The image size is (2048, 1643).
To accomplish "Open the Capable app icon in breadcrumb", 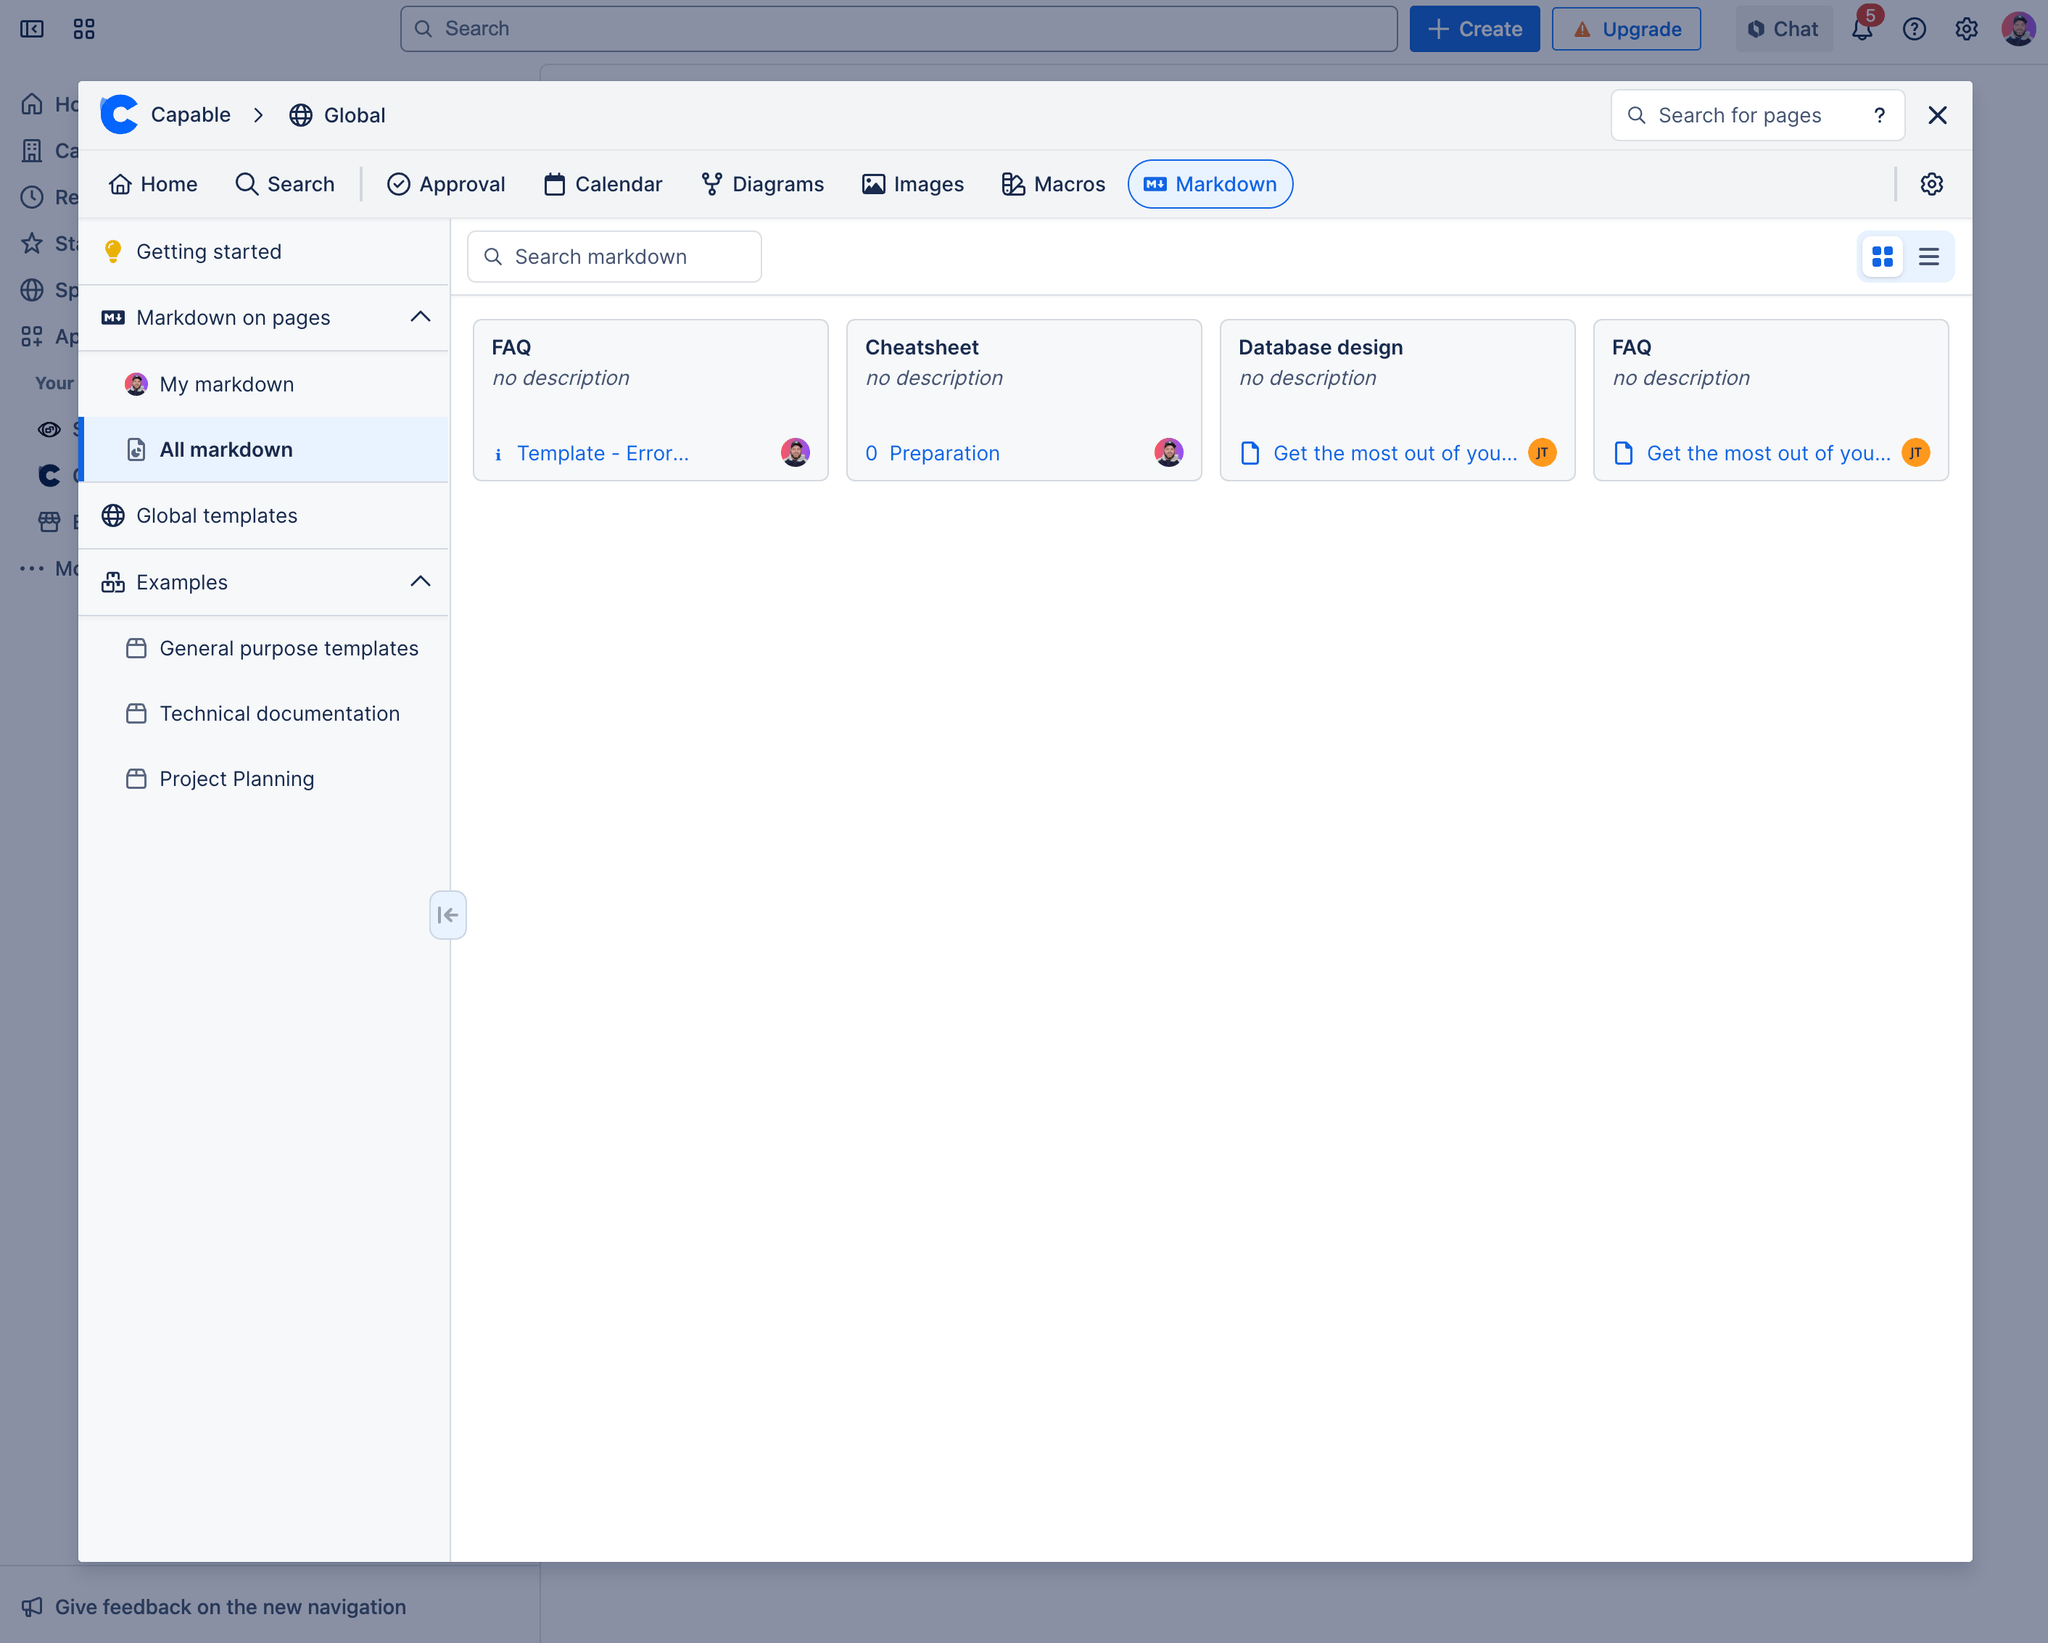I will pyautogui.click(x=119, y=114).
